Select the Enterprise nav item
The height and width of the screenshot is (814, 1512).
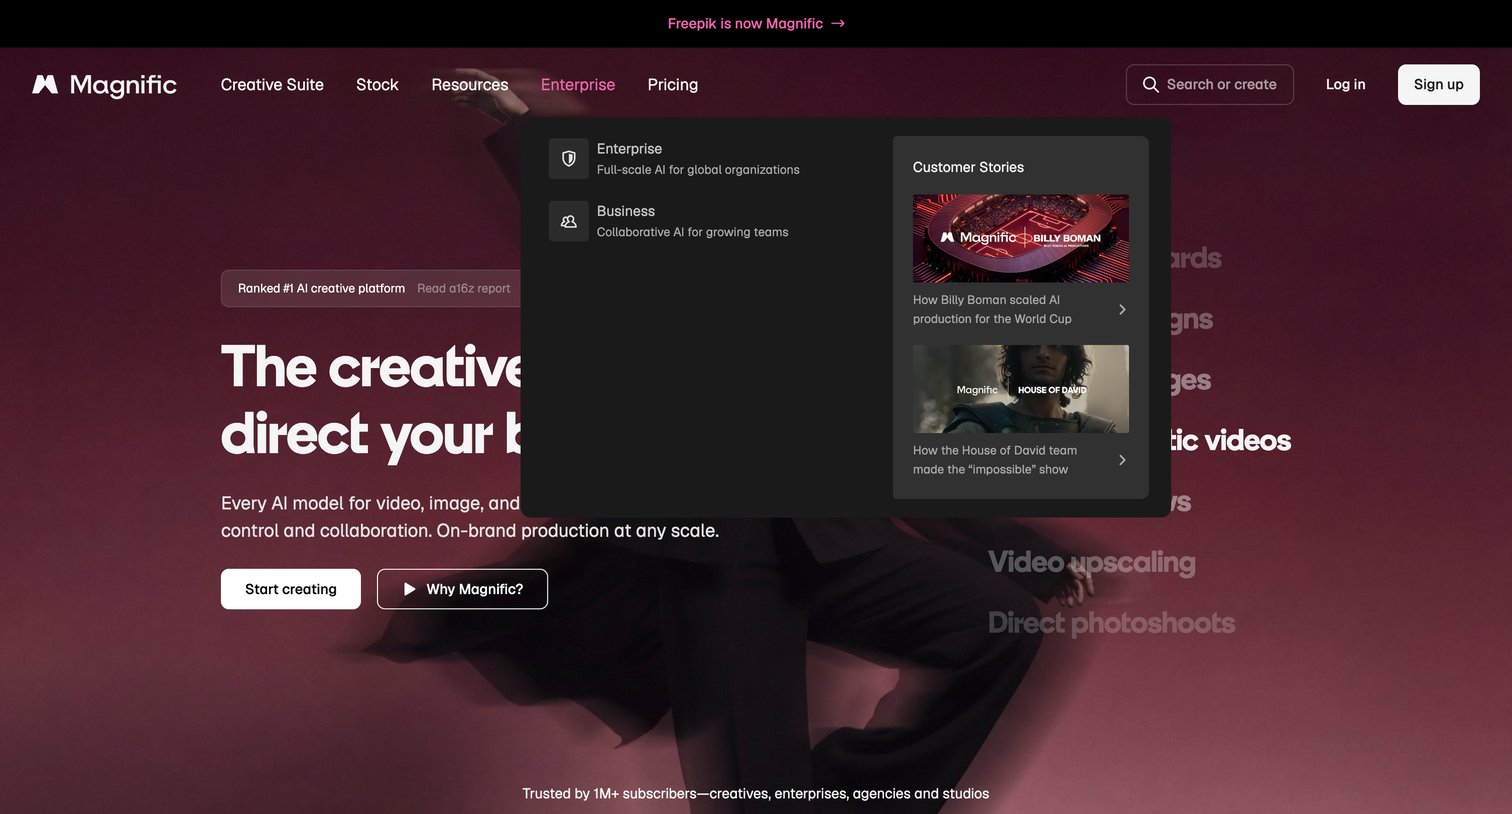578,85
